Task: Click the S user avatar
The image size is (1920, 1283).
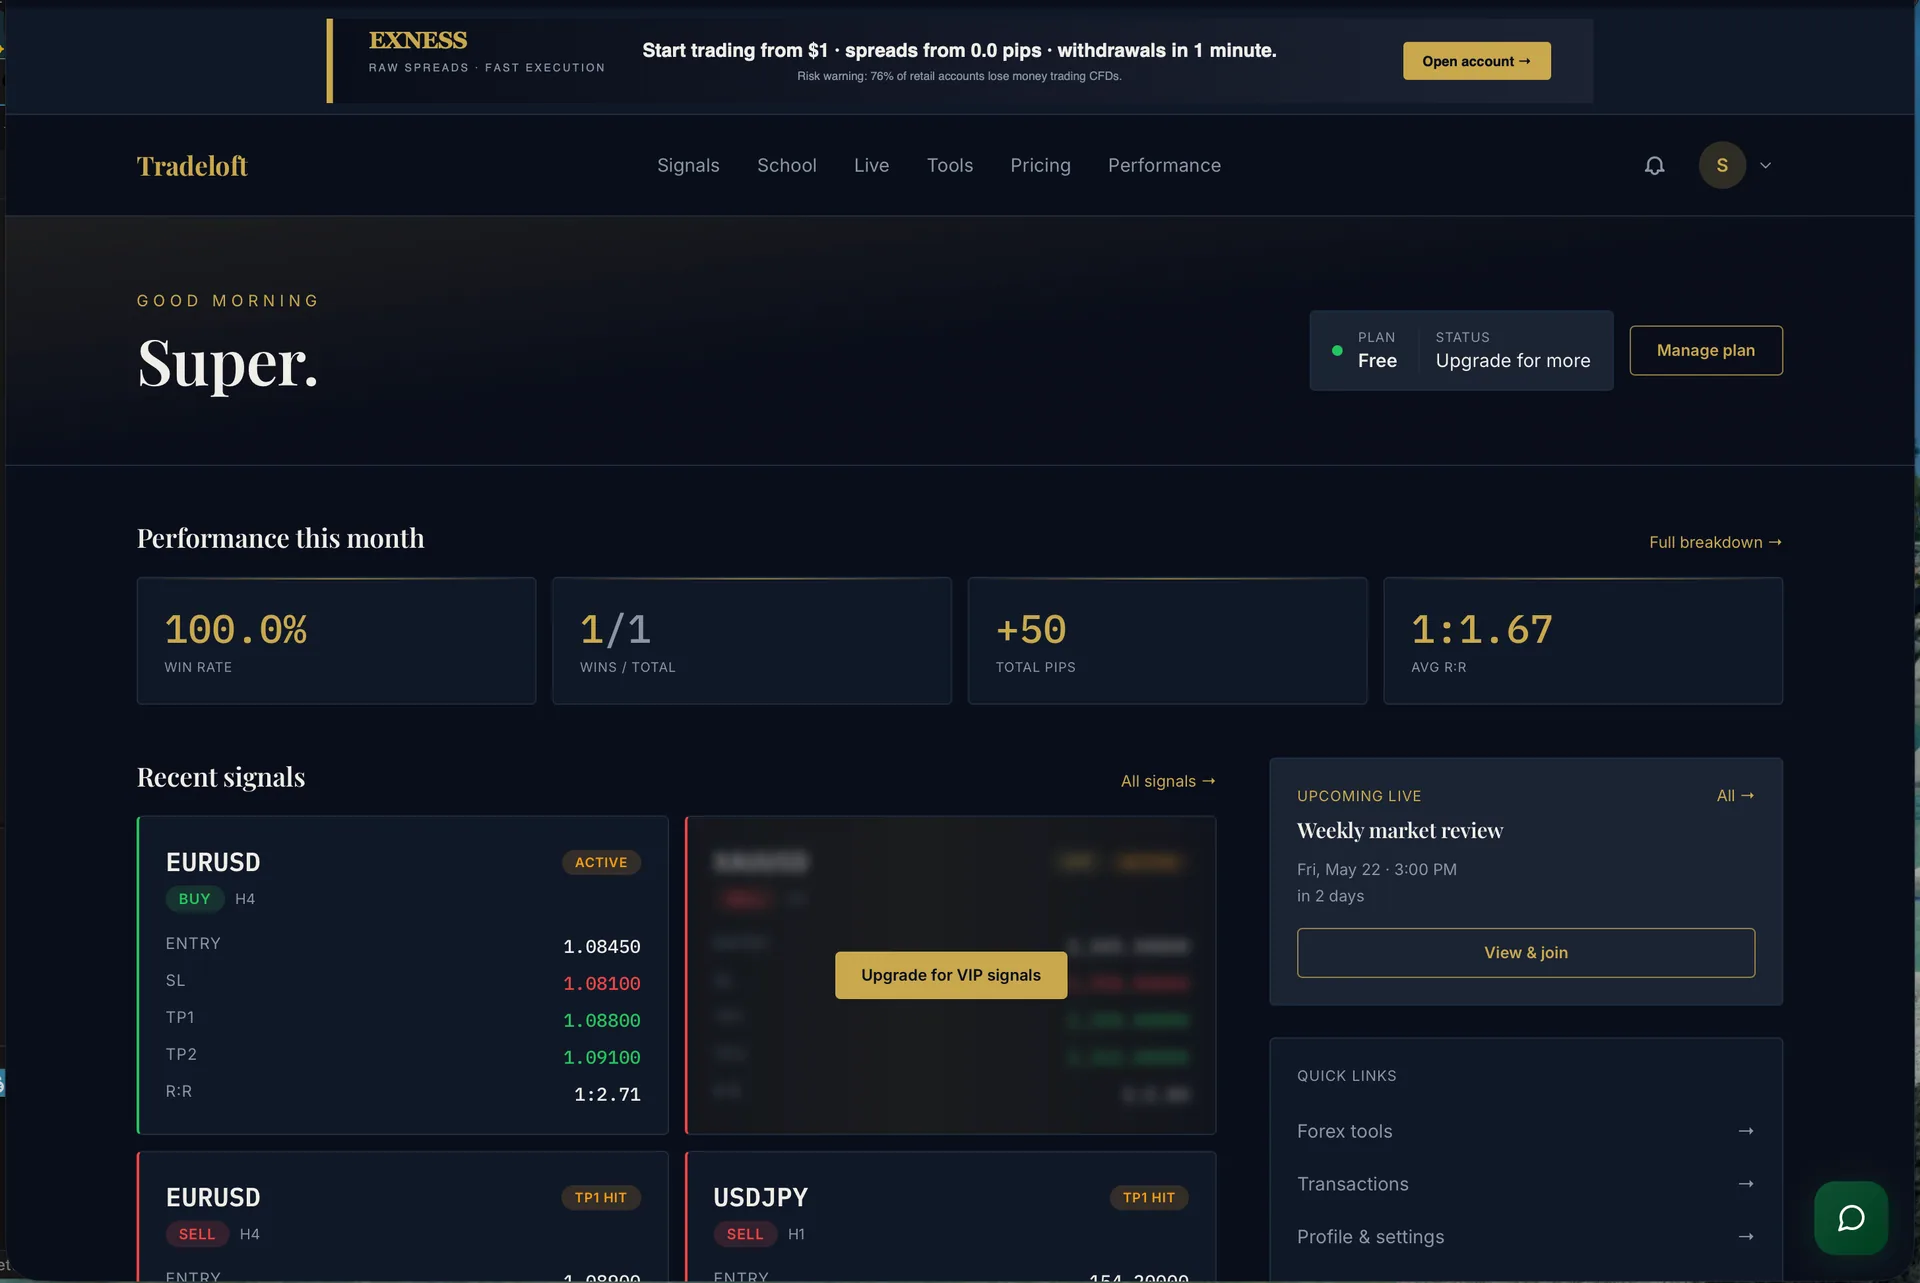Action: coord(1722,166)
